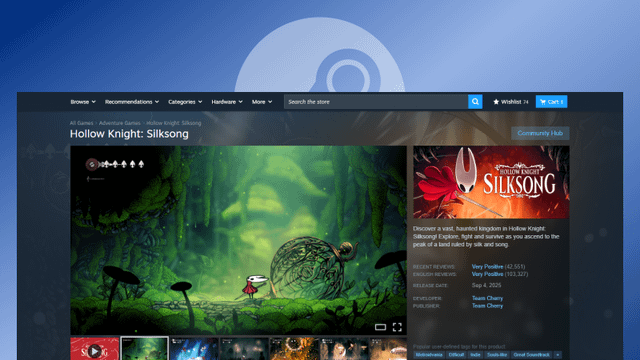Select the Indie tag
The width and height of the screenshot is (640, 360).
point(475,355)
